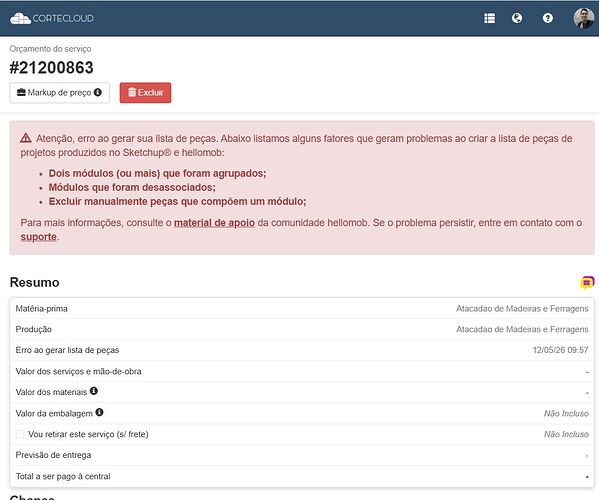Open the list menu icon in header

(x=489, y=18)
